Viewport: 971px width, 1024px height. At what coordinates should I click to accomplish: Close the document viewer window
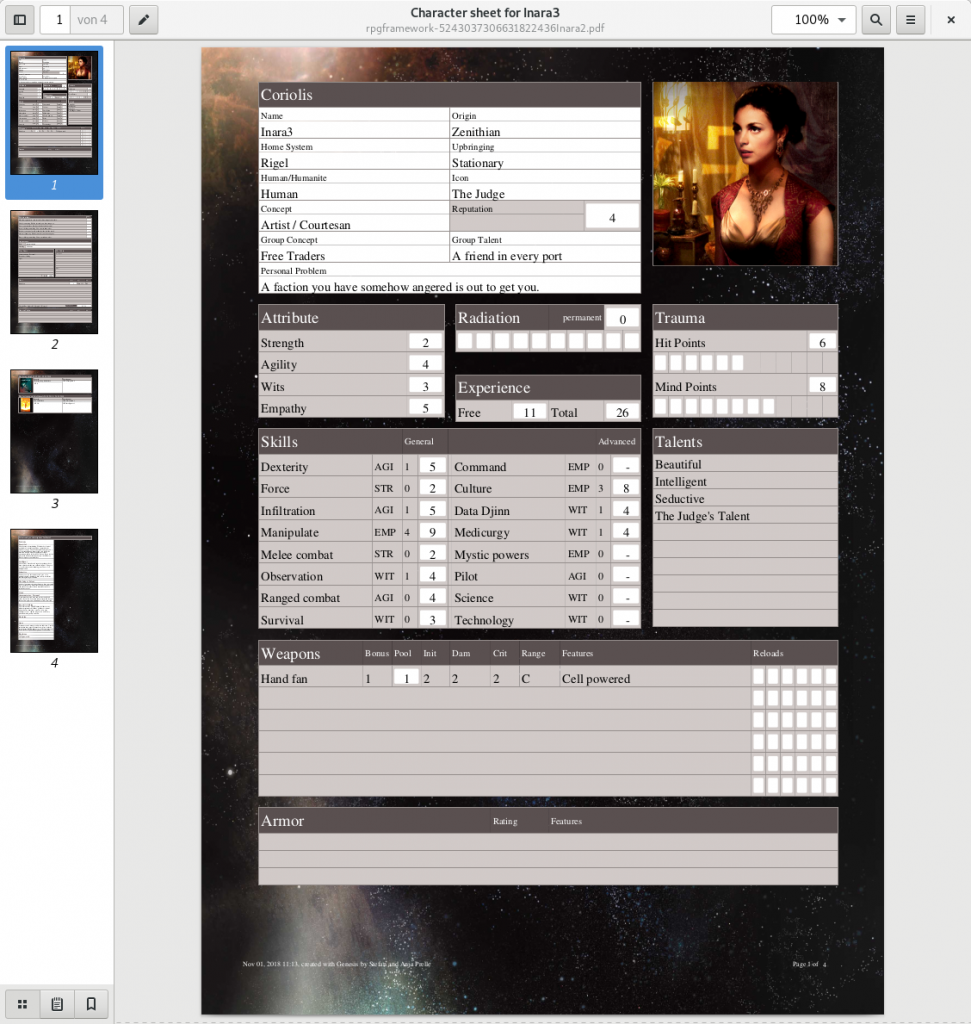click(x=951, y=19)
